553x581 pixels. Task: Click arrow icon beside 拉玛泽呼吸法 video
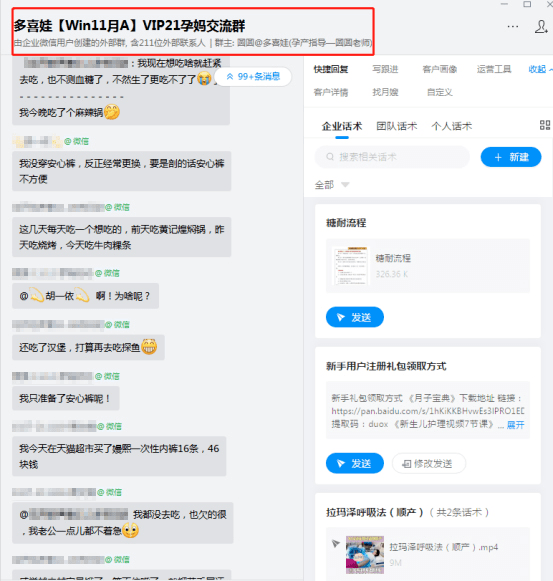[336, 544]
